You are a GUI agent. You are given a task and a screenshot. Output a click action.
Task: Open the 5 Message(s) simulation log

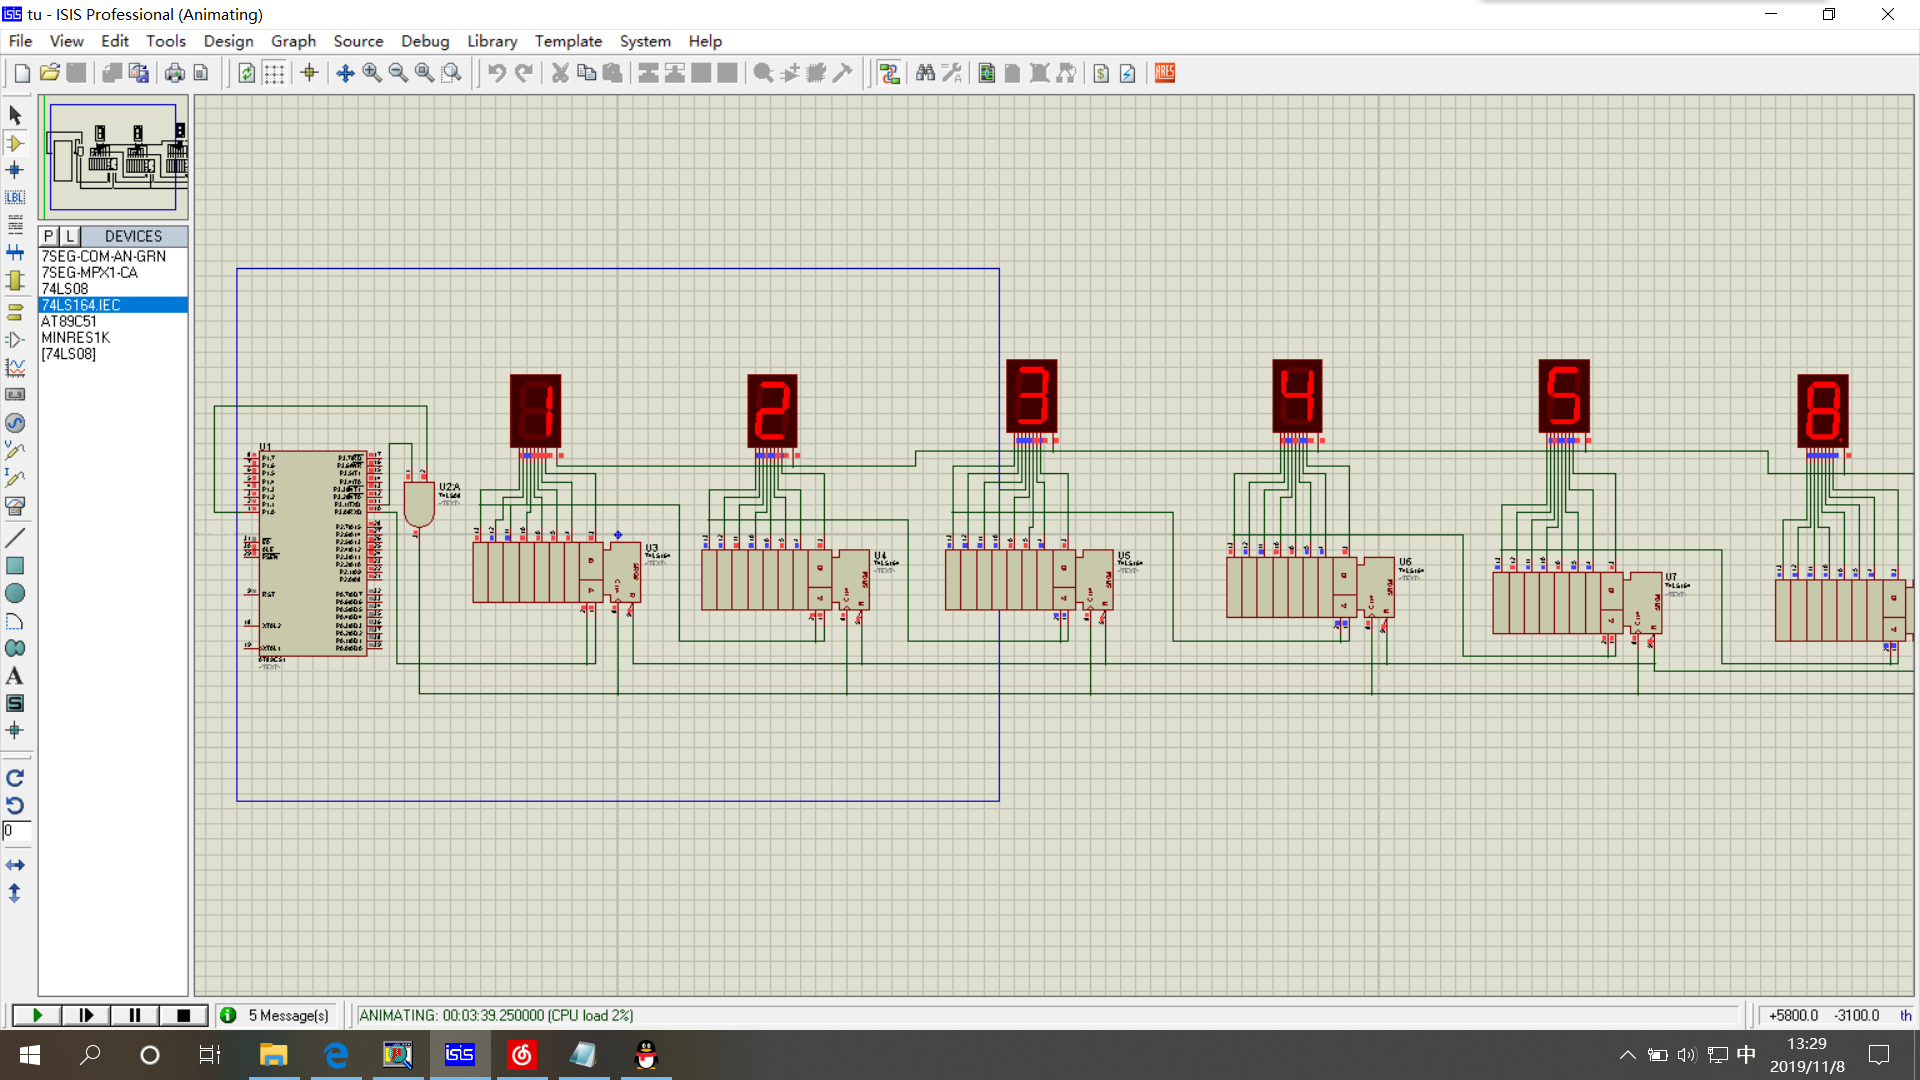point(275,1015)
